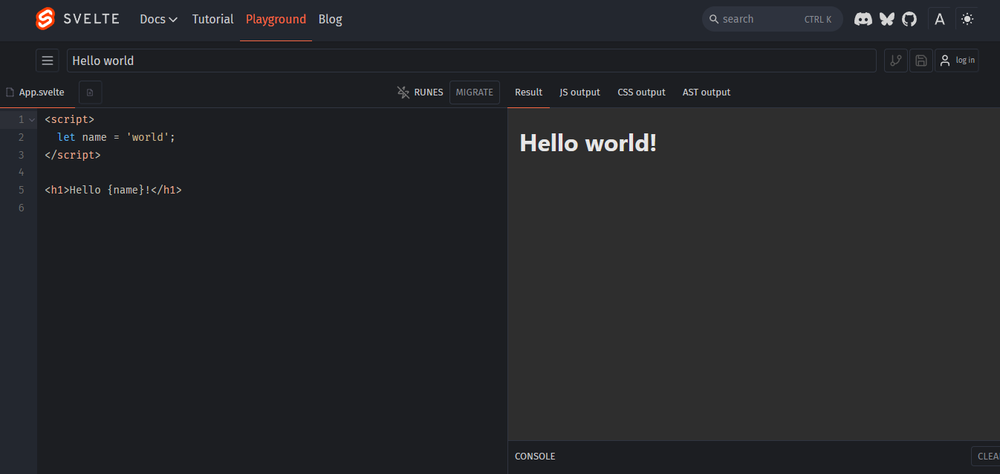Click line number 4 in the gutter
Screen dimensions: 1000x474
pos(21,172)
